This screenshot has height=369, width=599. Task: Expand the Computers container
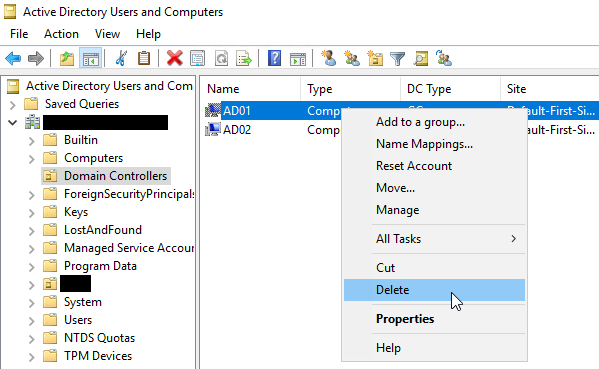tap(31, 159)
